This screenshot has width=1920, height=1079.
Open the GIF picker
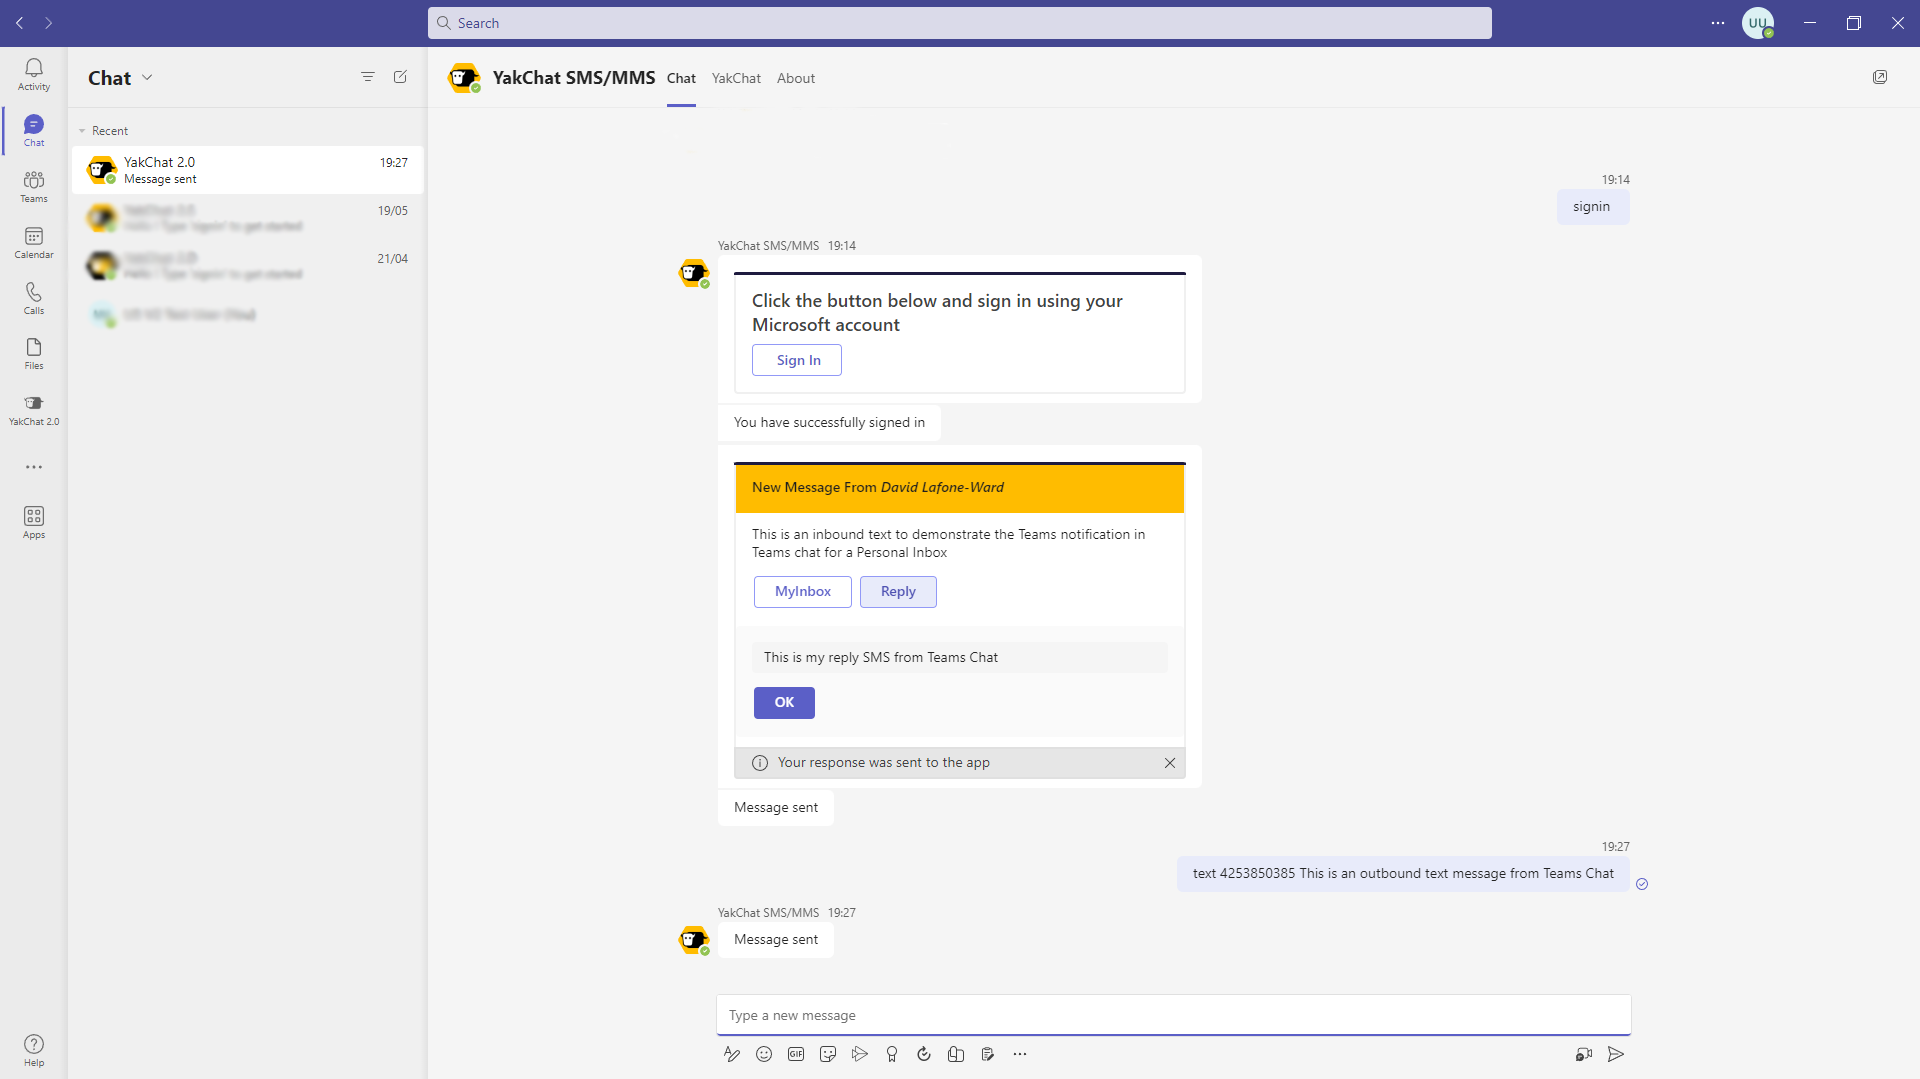click(796, 1054)
